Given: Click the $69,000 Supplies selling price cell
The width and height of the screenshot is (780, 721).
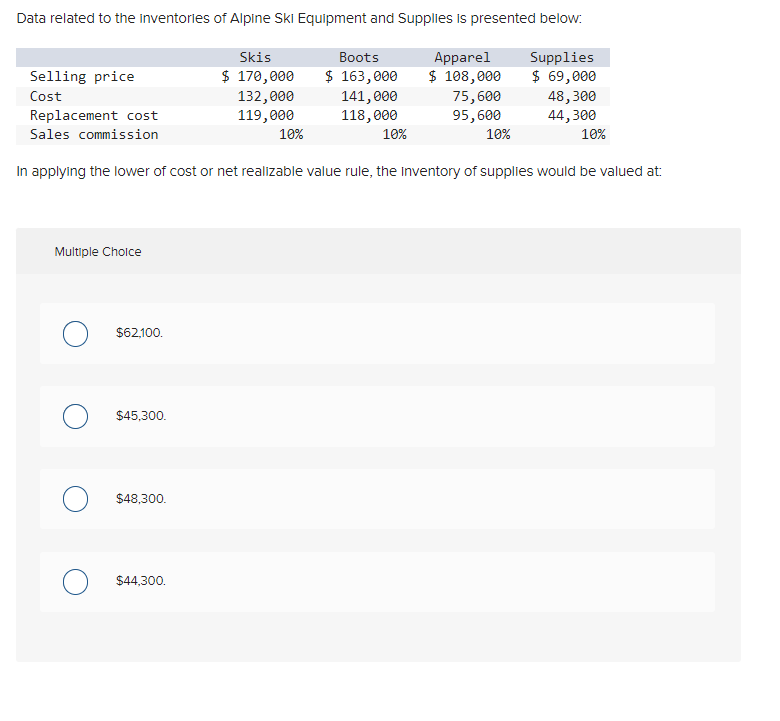Looking at the screenshot, I should pos(564,77).
